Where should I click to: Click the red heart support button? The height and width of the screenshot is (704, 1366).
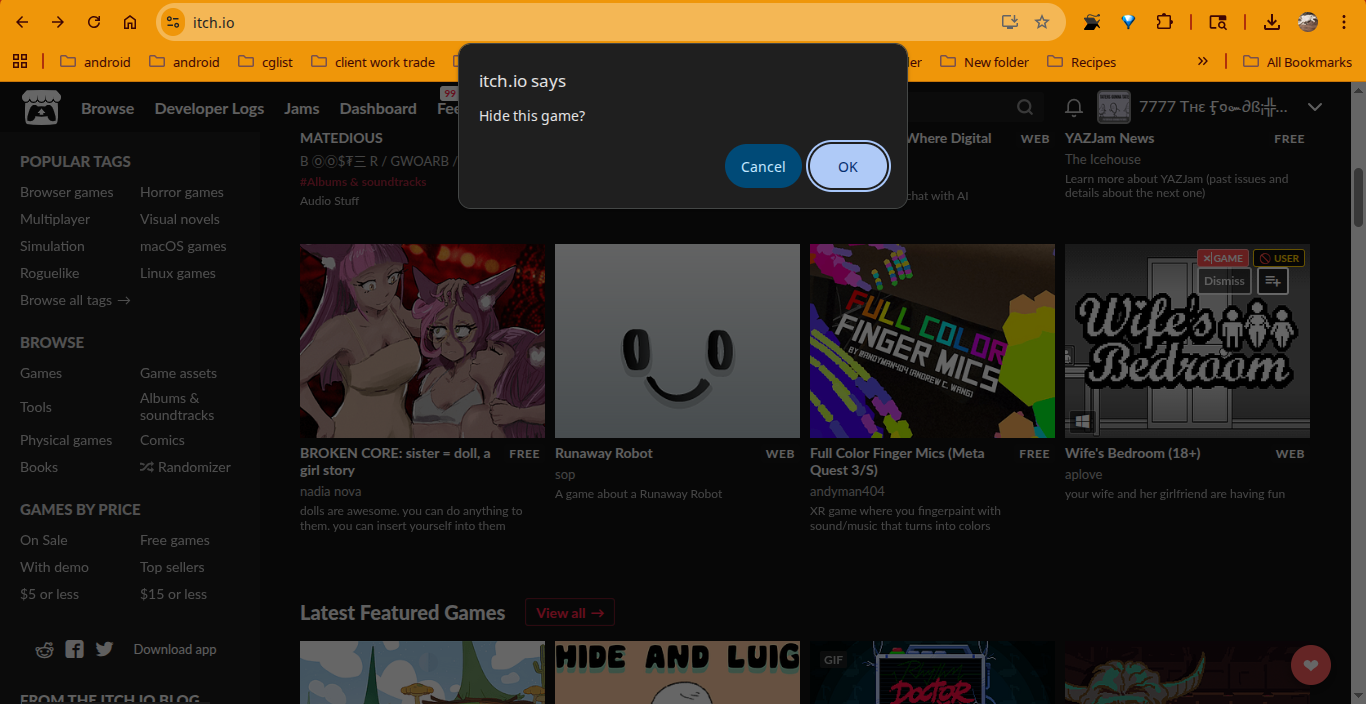point(1311,665)
